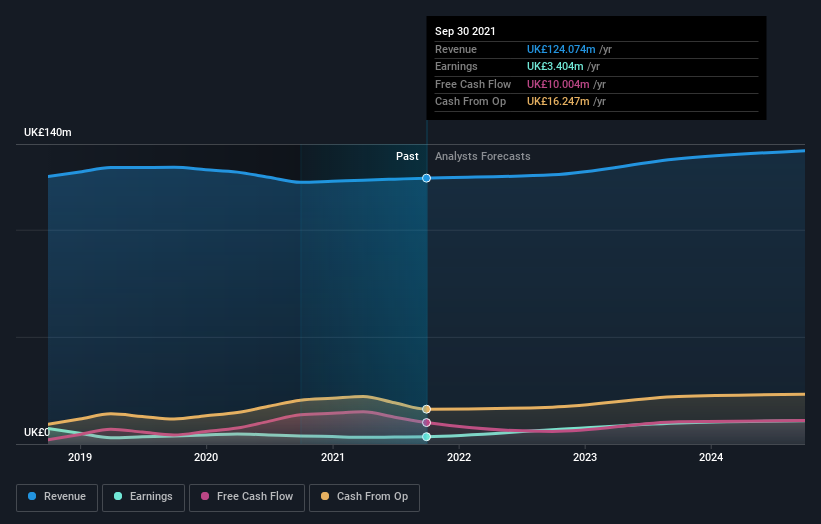Select the 2023 x-axis label

585,457
